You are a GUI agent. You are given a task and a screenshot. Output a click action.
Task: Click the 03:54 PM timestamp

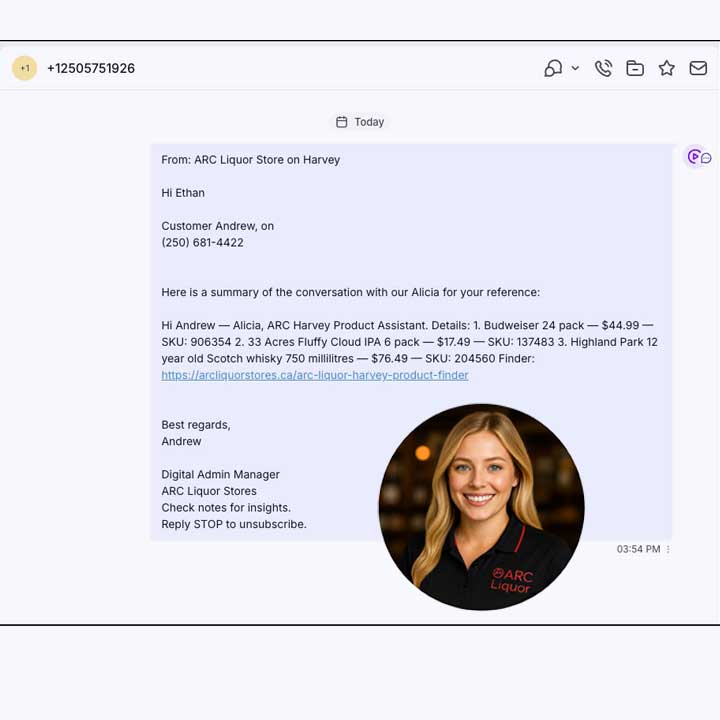coord(638,549)
